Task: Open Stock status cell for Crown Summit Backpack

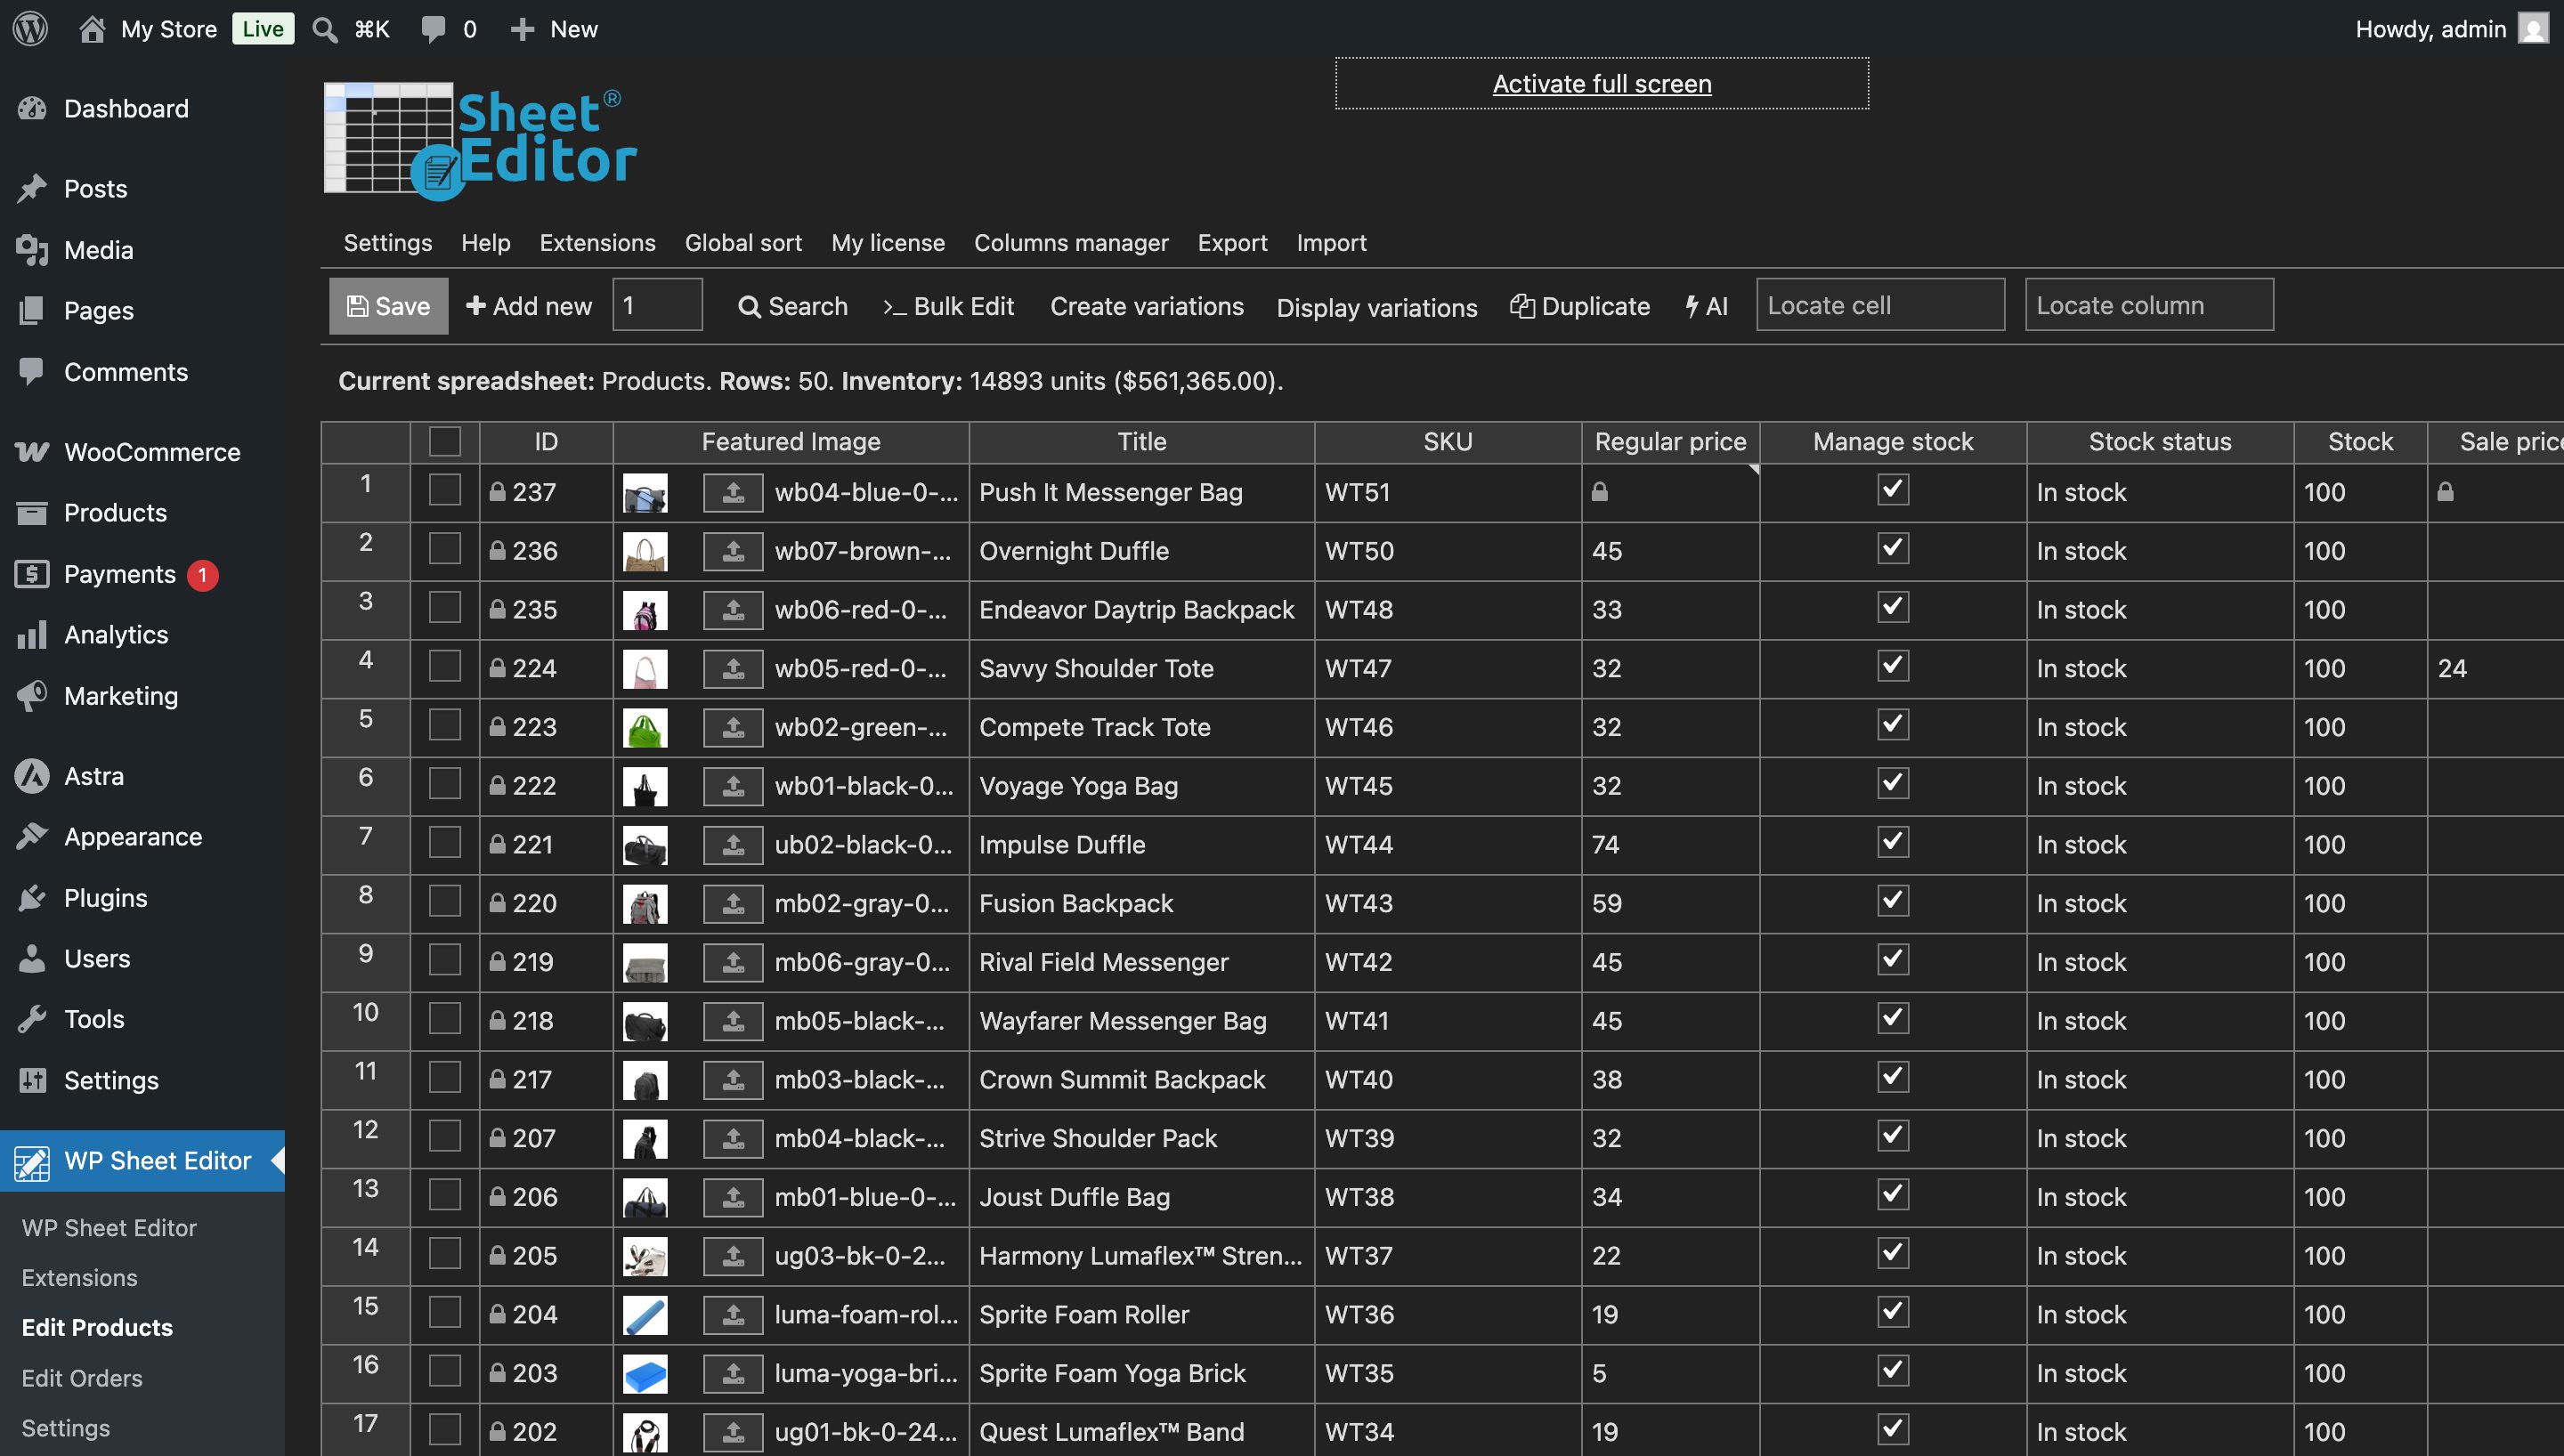Action: [2160, 1079]
